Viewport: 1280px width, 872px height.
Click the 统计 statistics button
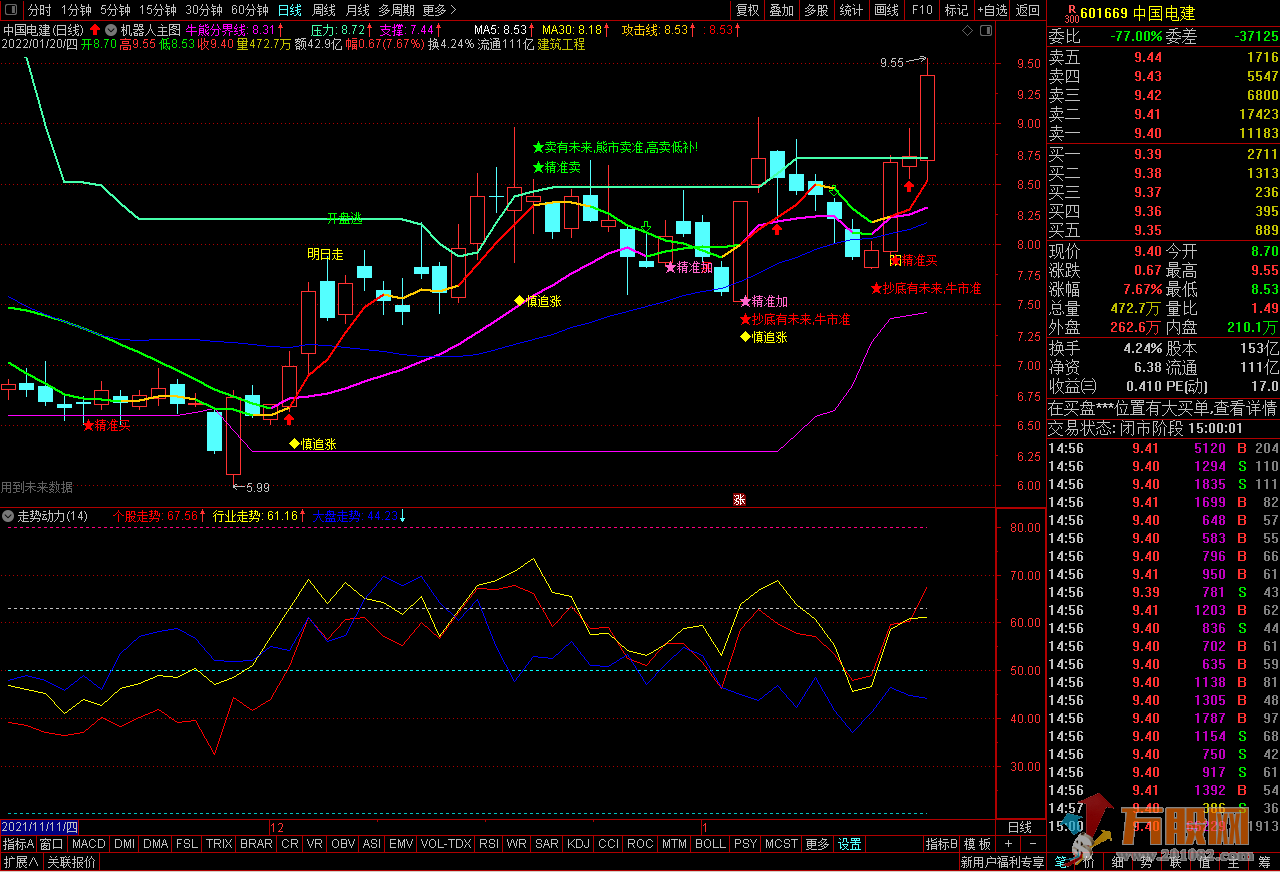click(851, 10)
